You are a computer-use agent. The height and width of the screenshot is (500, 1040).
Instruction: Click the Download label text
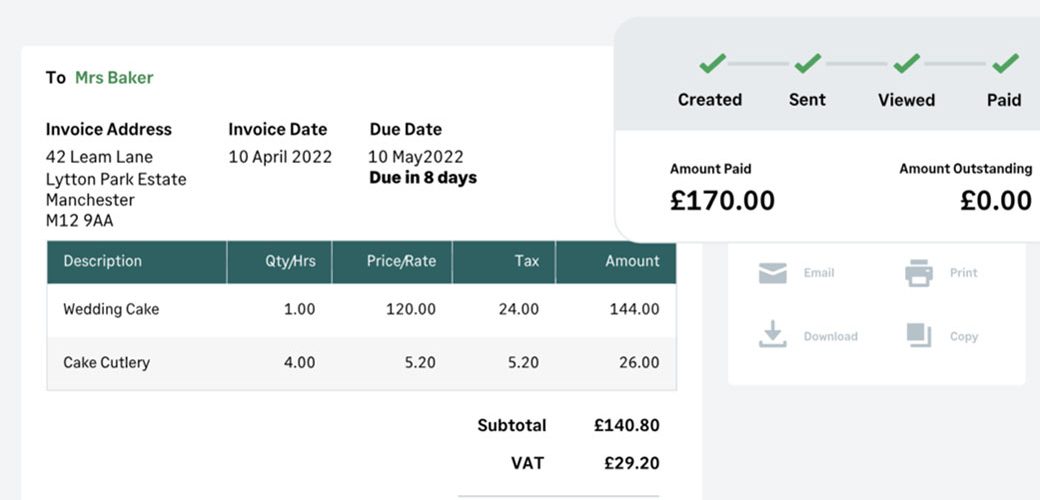(830, 336)
